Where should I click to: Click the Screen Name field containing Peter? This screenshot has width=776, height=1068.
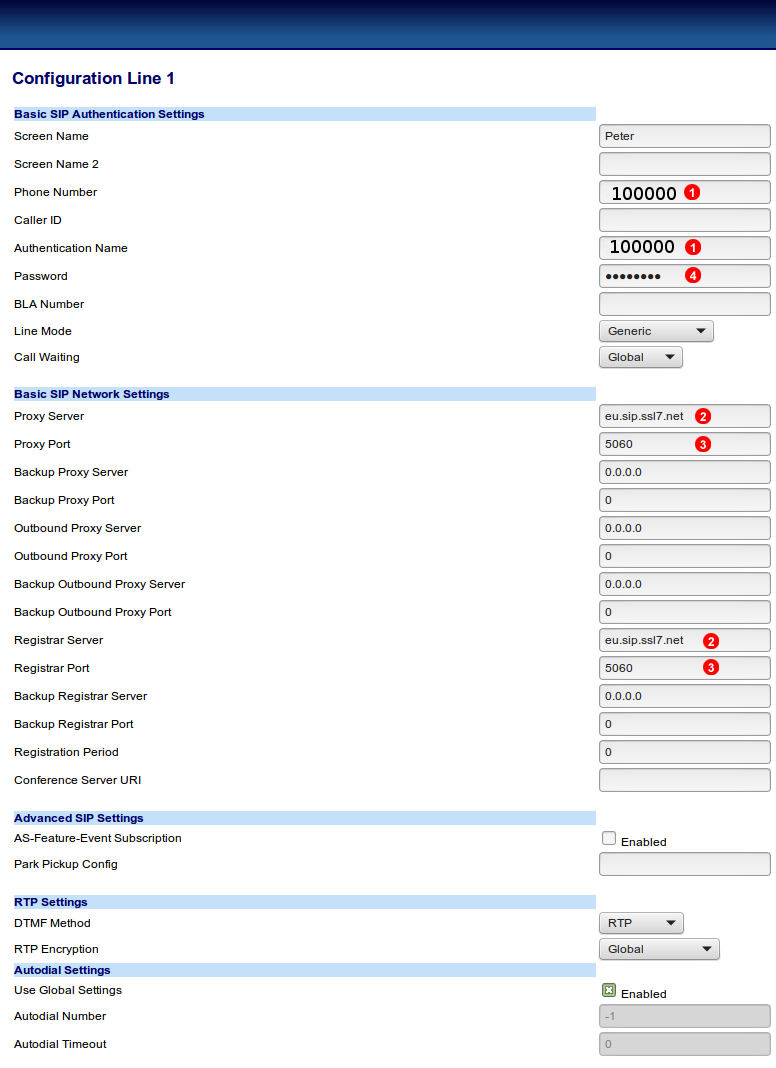coord(684,136)
